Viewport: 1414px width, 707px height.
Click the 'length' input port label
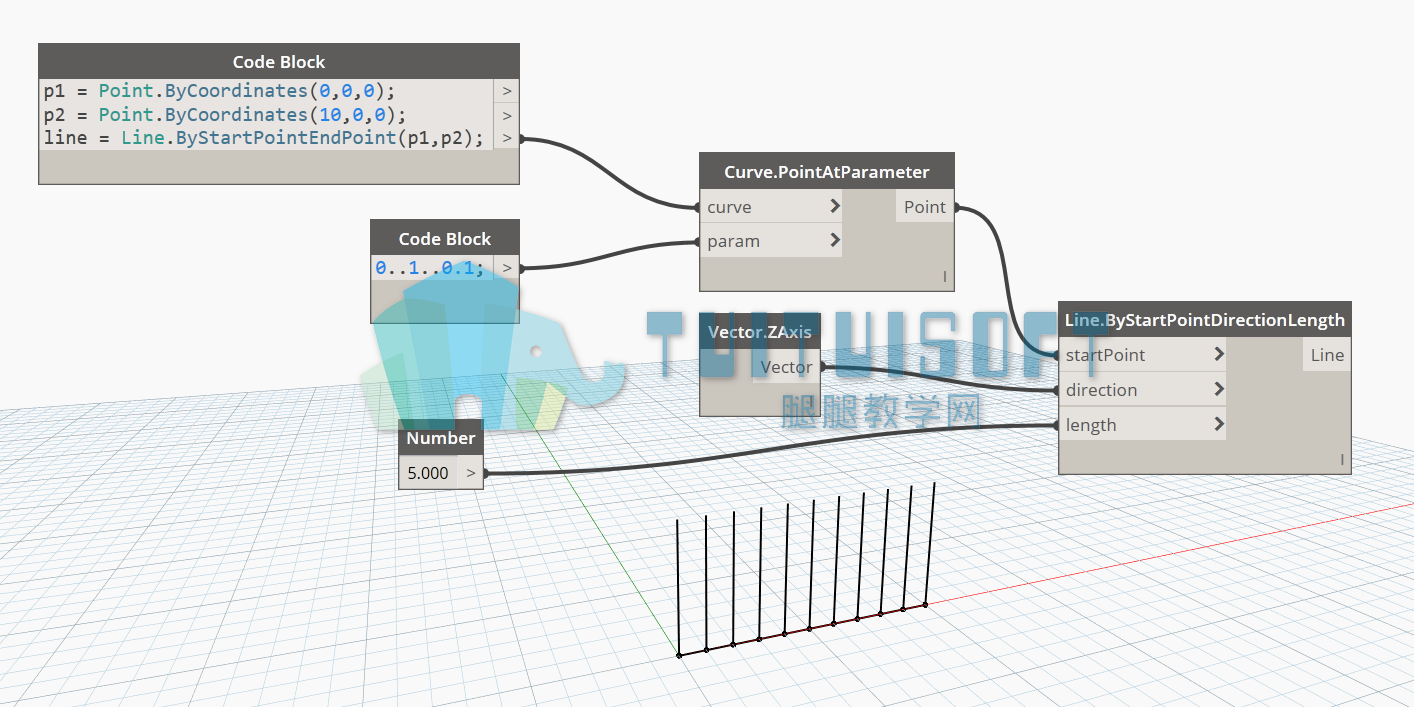1091,425
